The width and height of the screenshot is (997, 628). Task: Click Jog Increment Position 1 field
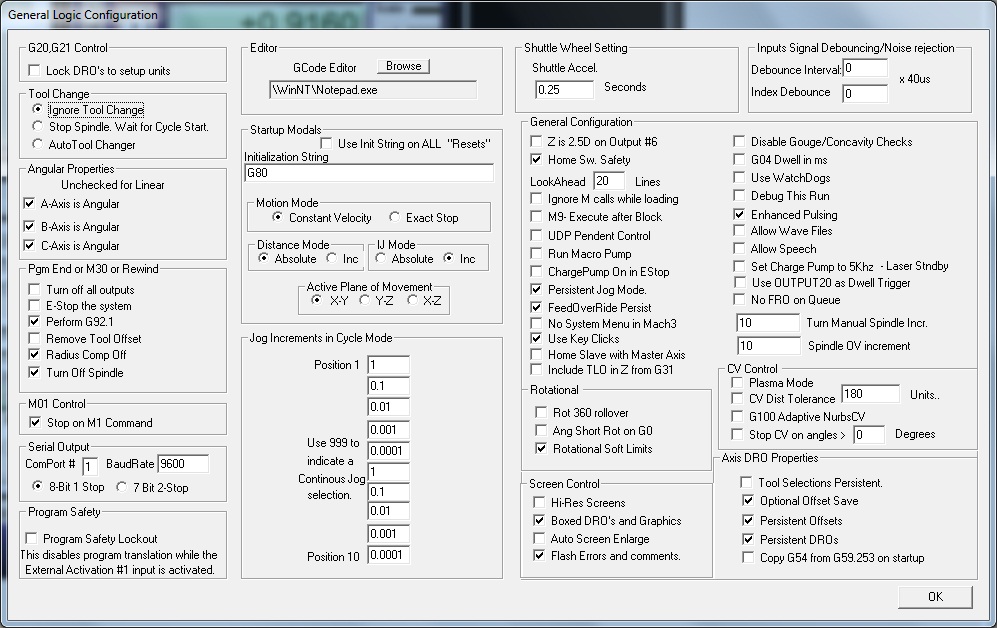[388, 365]
